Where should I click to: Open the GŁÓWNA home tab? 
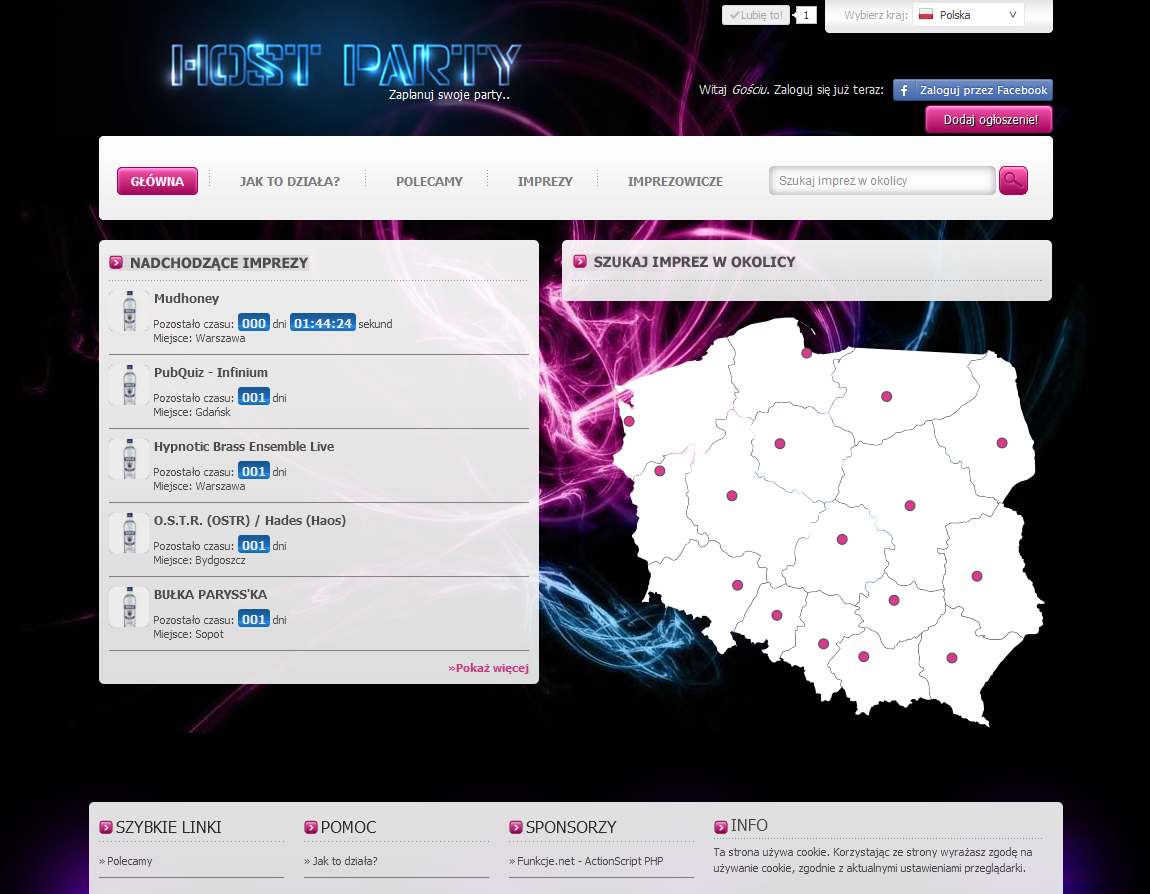(x=157, y=181)
